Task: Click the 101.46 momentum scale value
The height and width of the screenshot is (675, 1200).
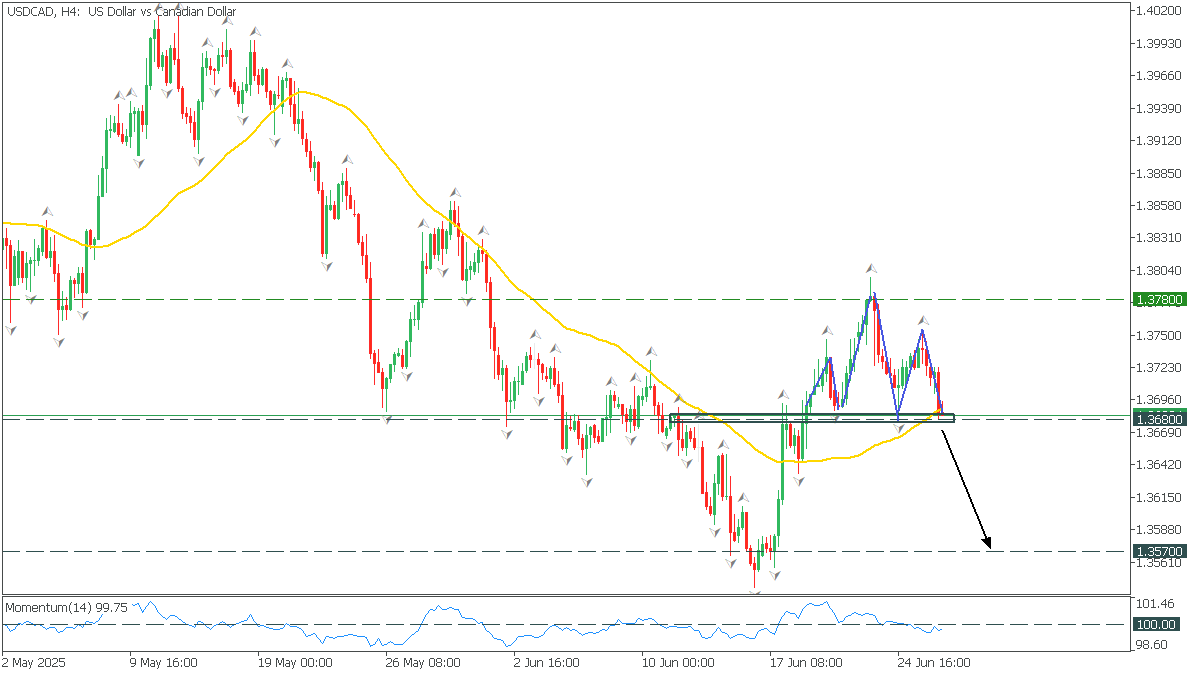Action: [x=1156, y=604]
